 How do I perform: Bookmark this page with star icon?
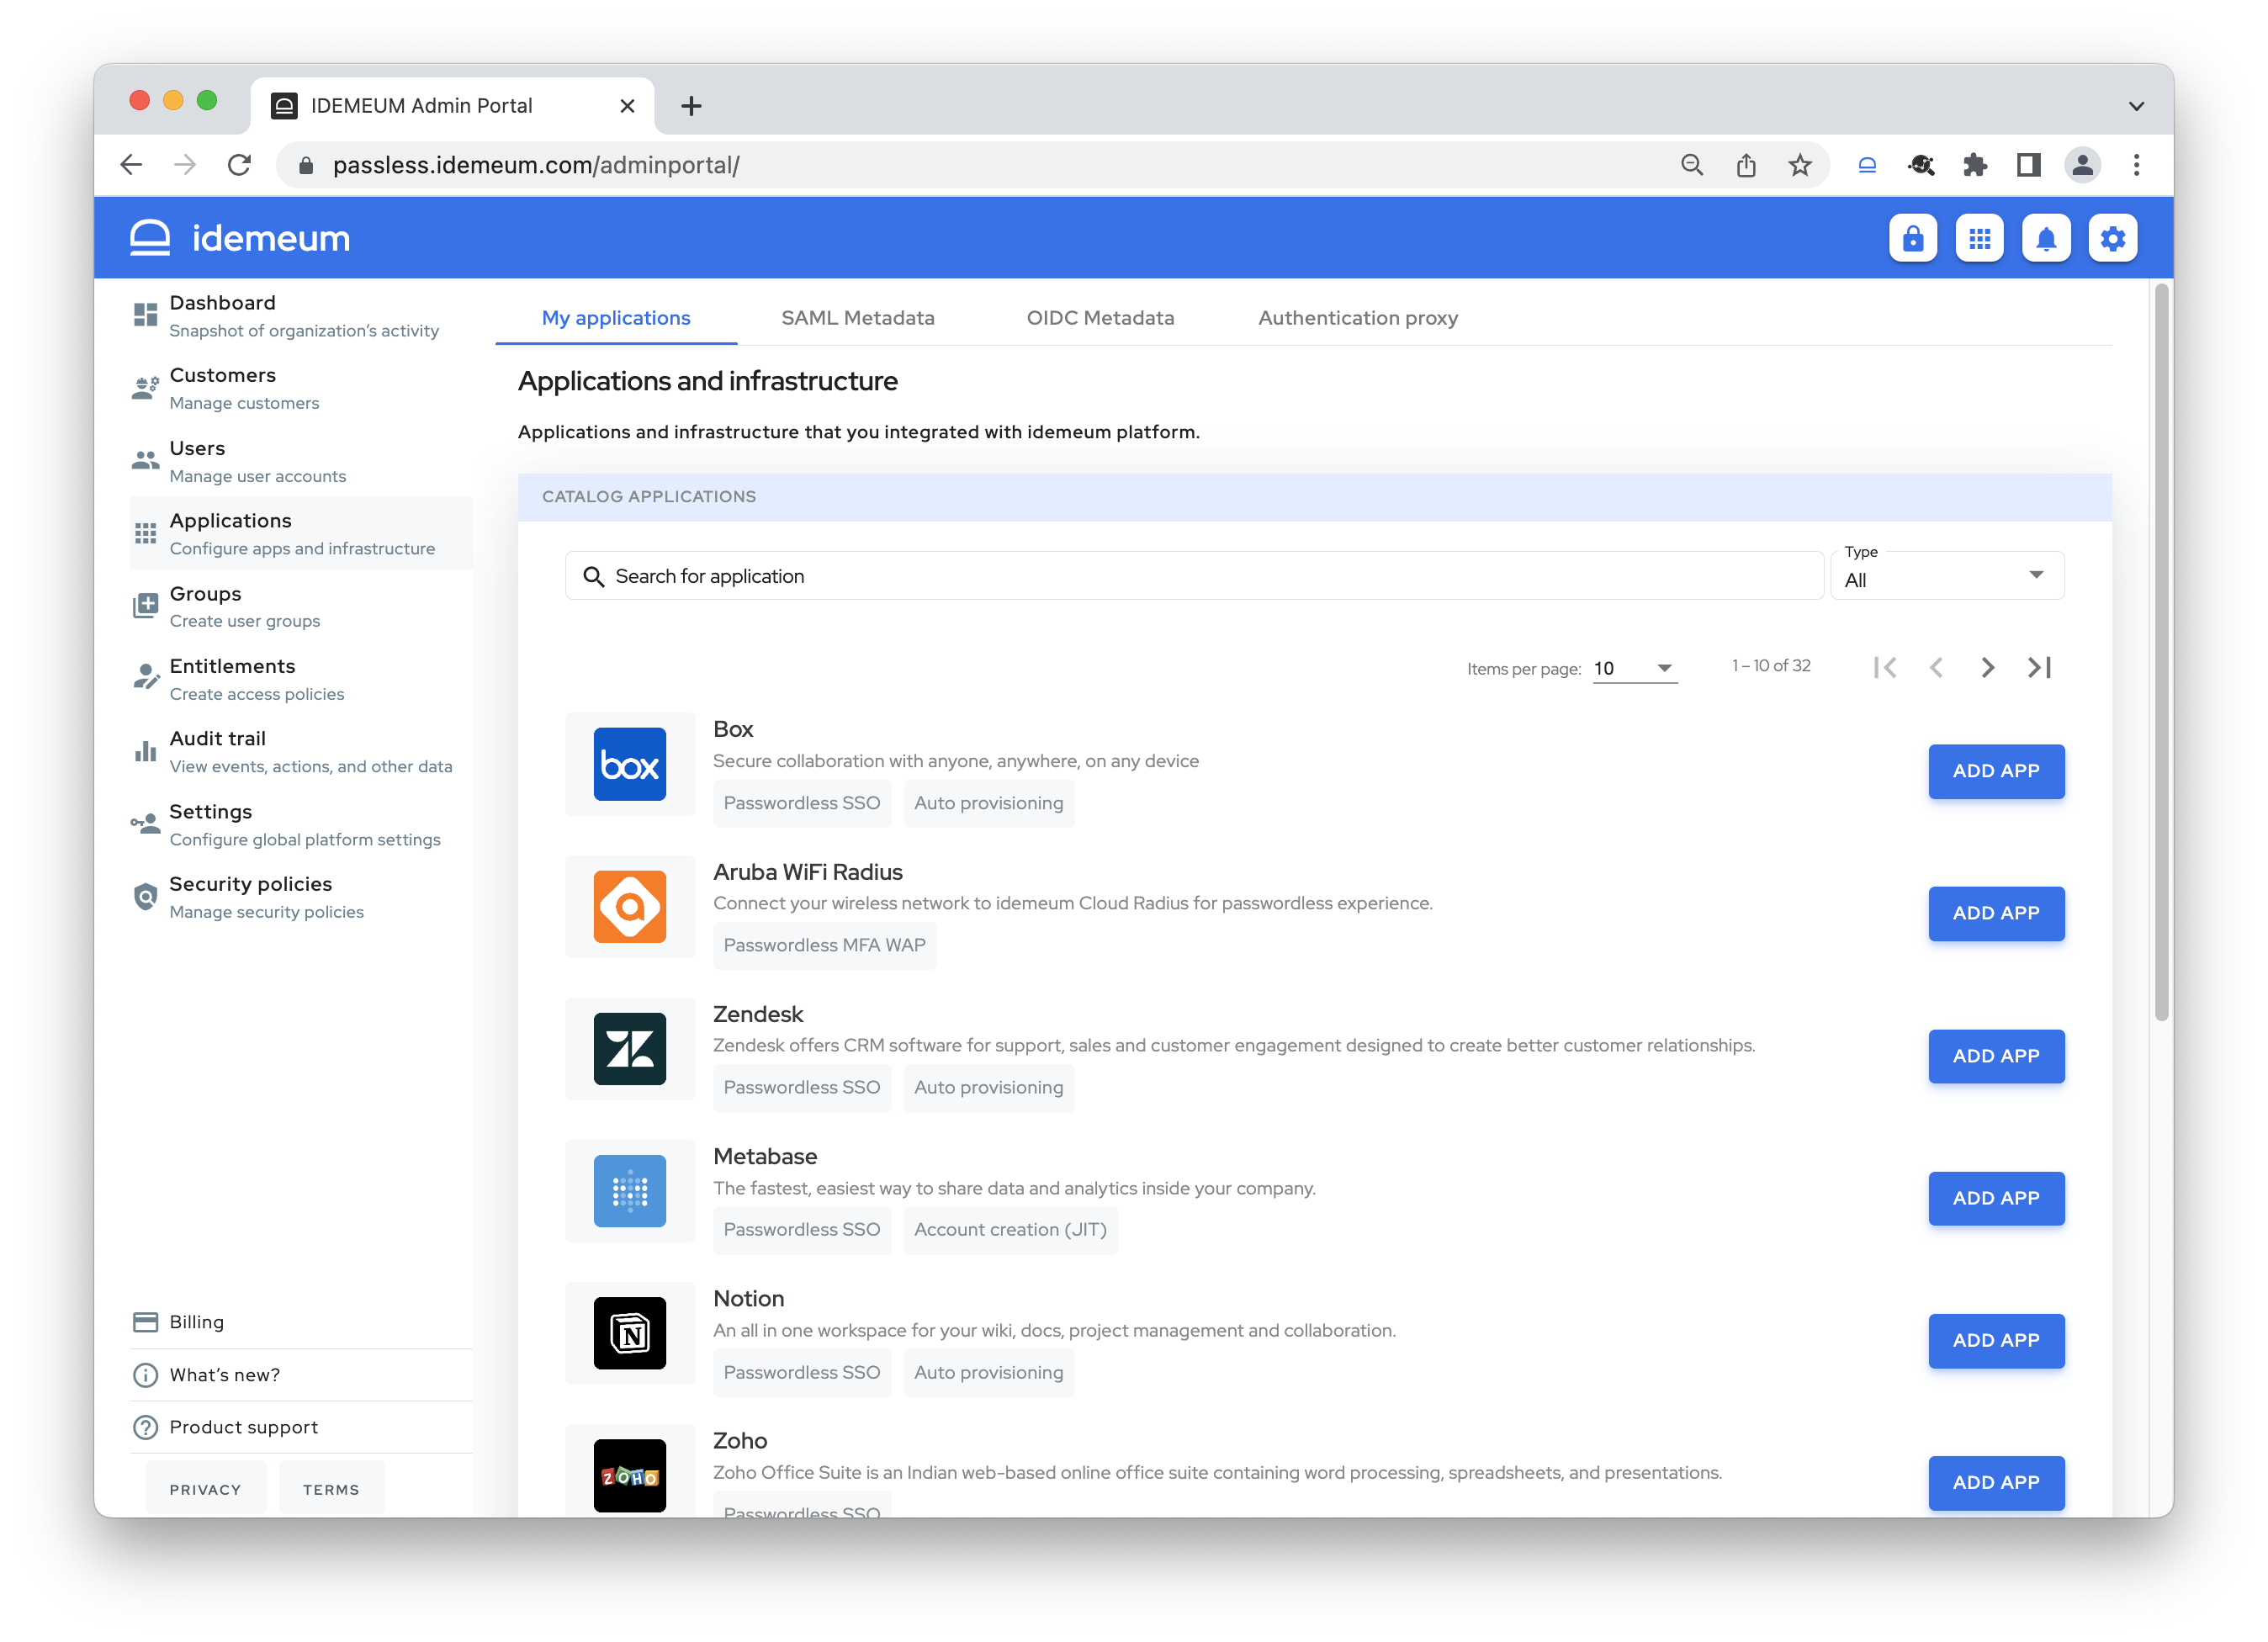pos(1800,165)
